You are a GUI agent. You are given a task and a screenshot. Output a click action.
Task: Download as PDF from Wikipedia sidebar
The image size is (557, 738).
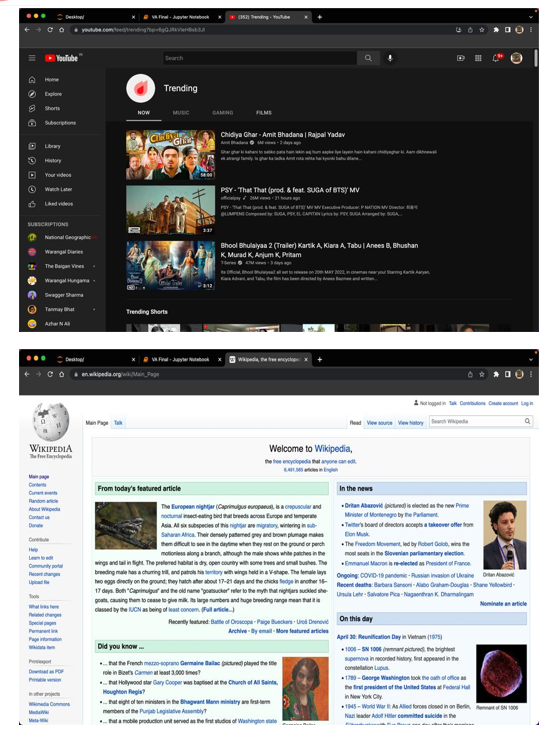tap(46, 672)
